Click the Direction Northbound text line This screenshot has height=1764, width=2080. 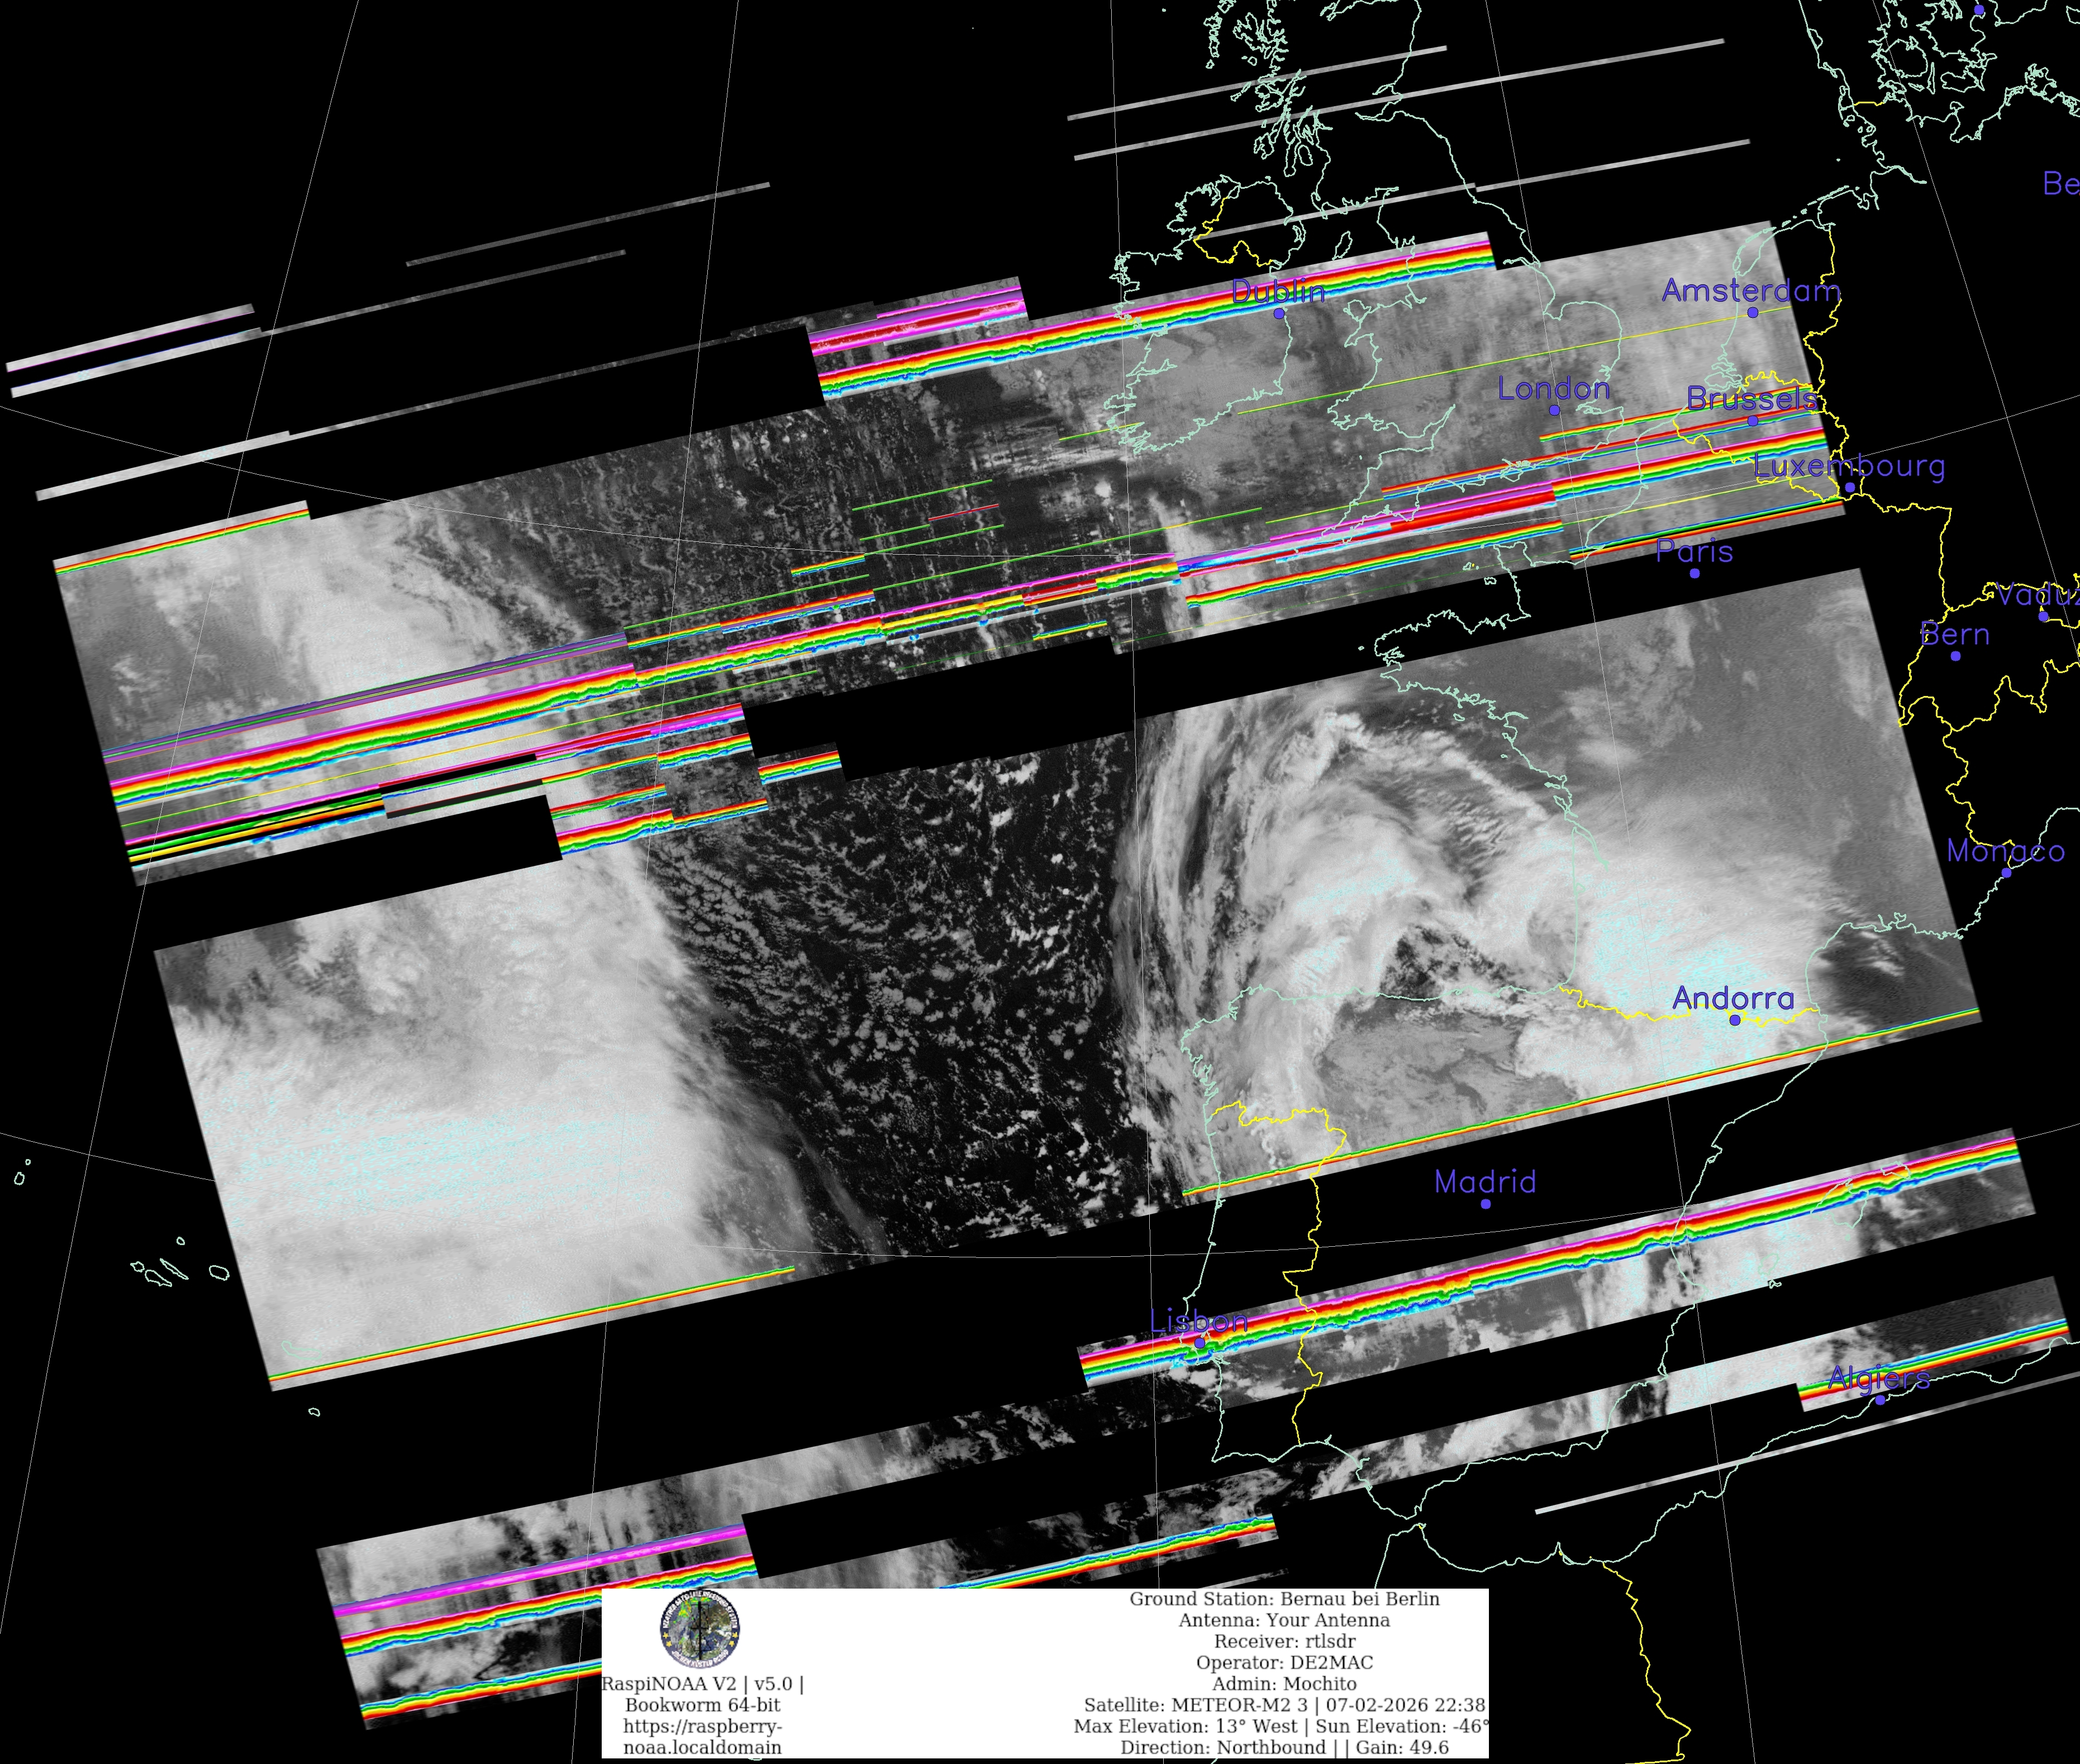pos(1284,1747)
